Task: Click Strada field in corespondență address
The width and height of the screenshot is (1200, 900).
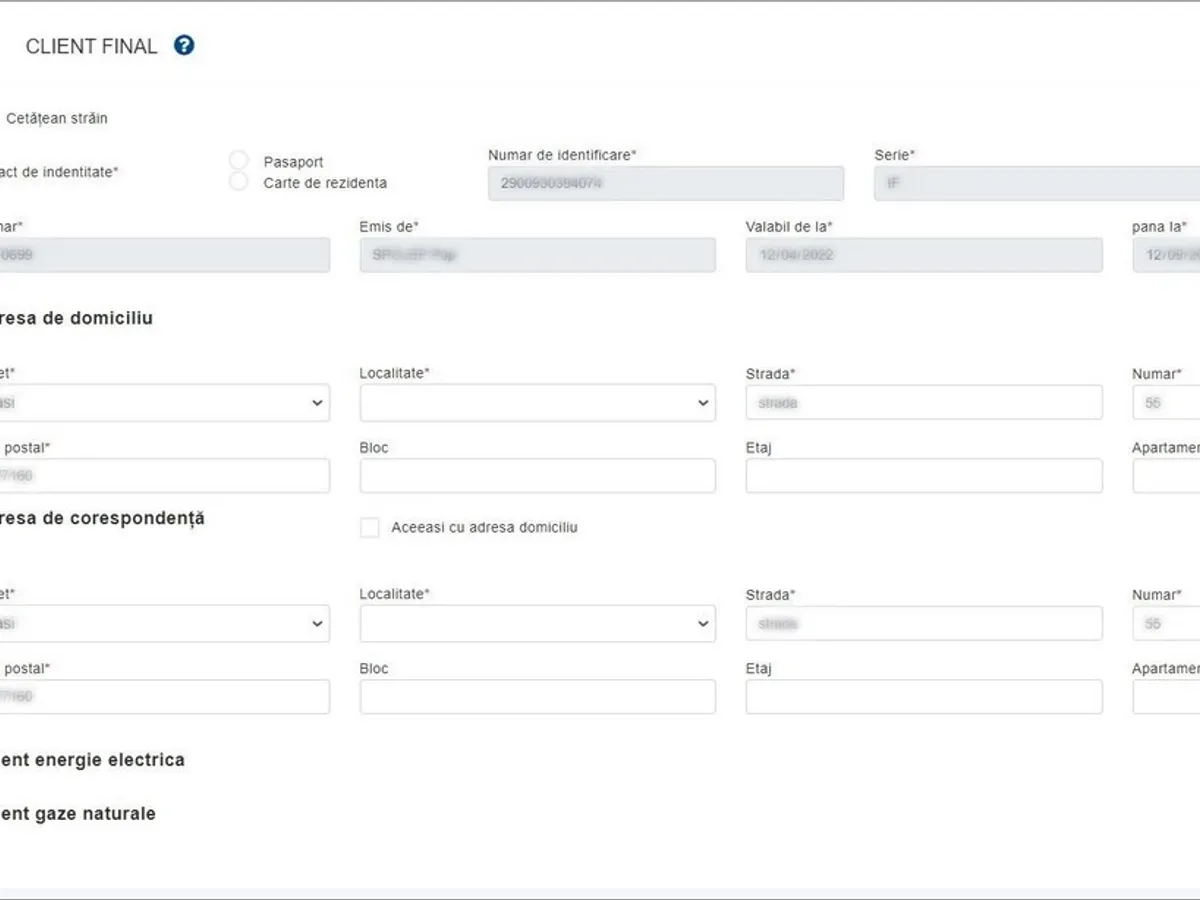Action: coord(923,624)
